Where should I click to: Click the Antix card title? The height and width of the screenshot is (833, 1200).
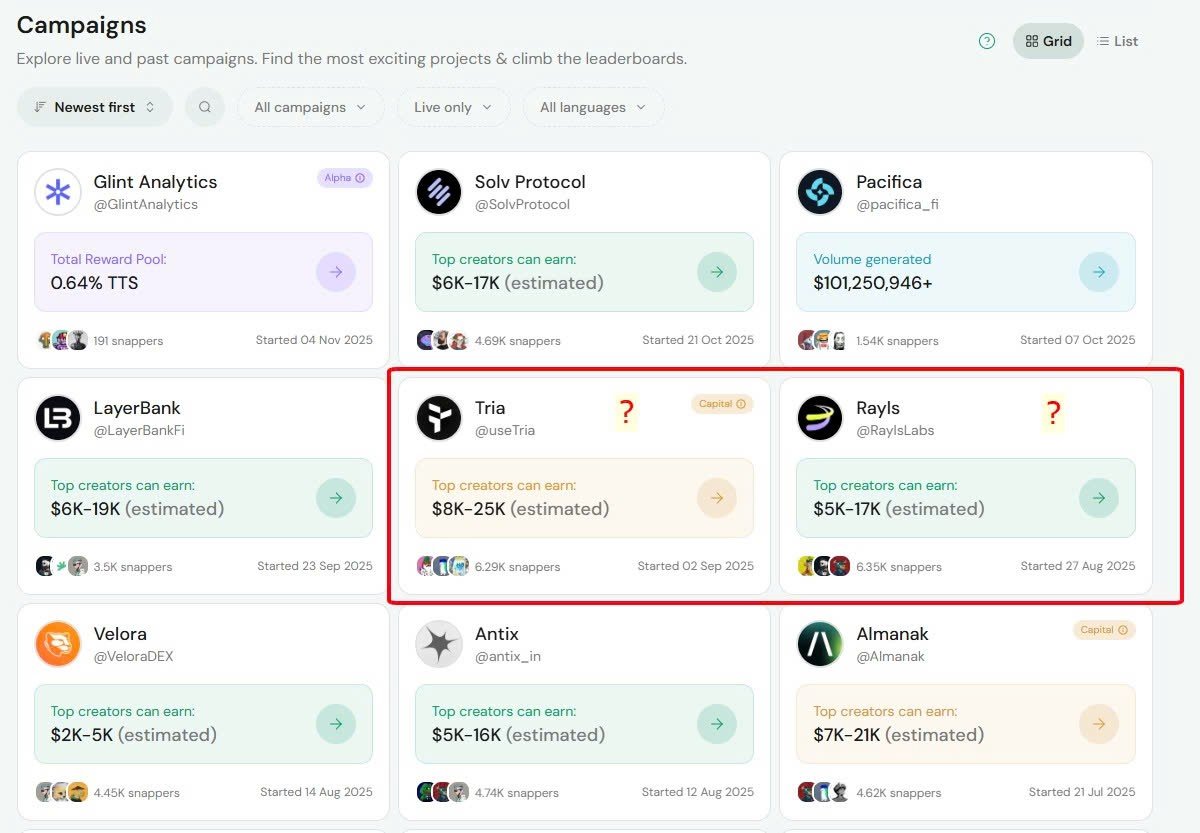pyautogui.click(x=497, y=634)
